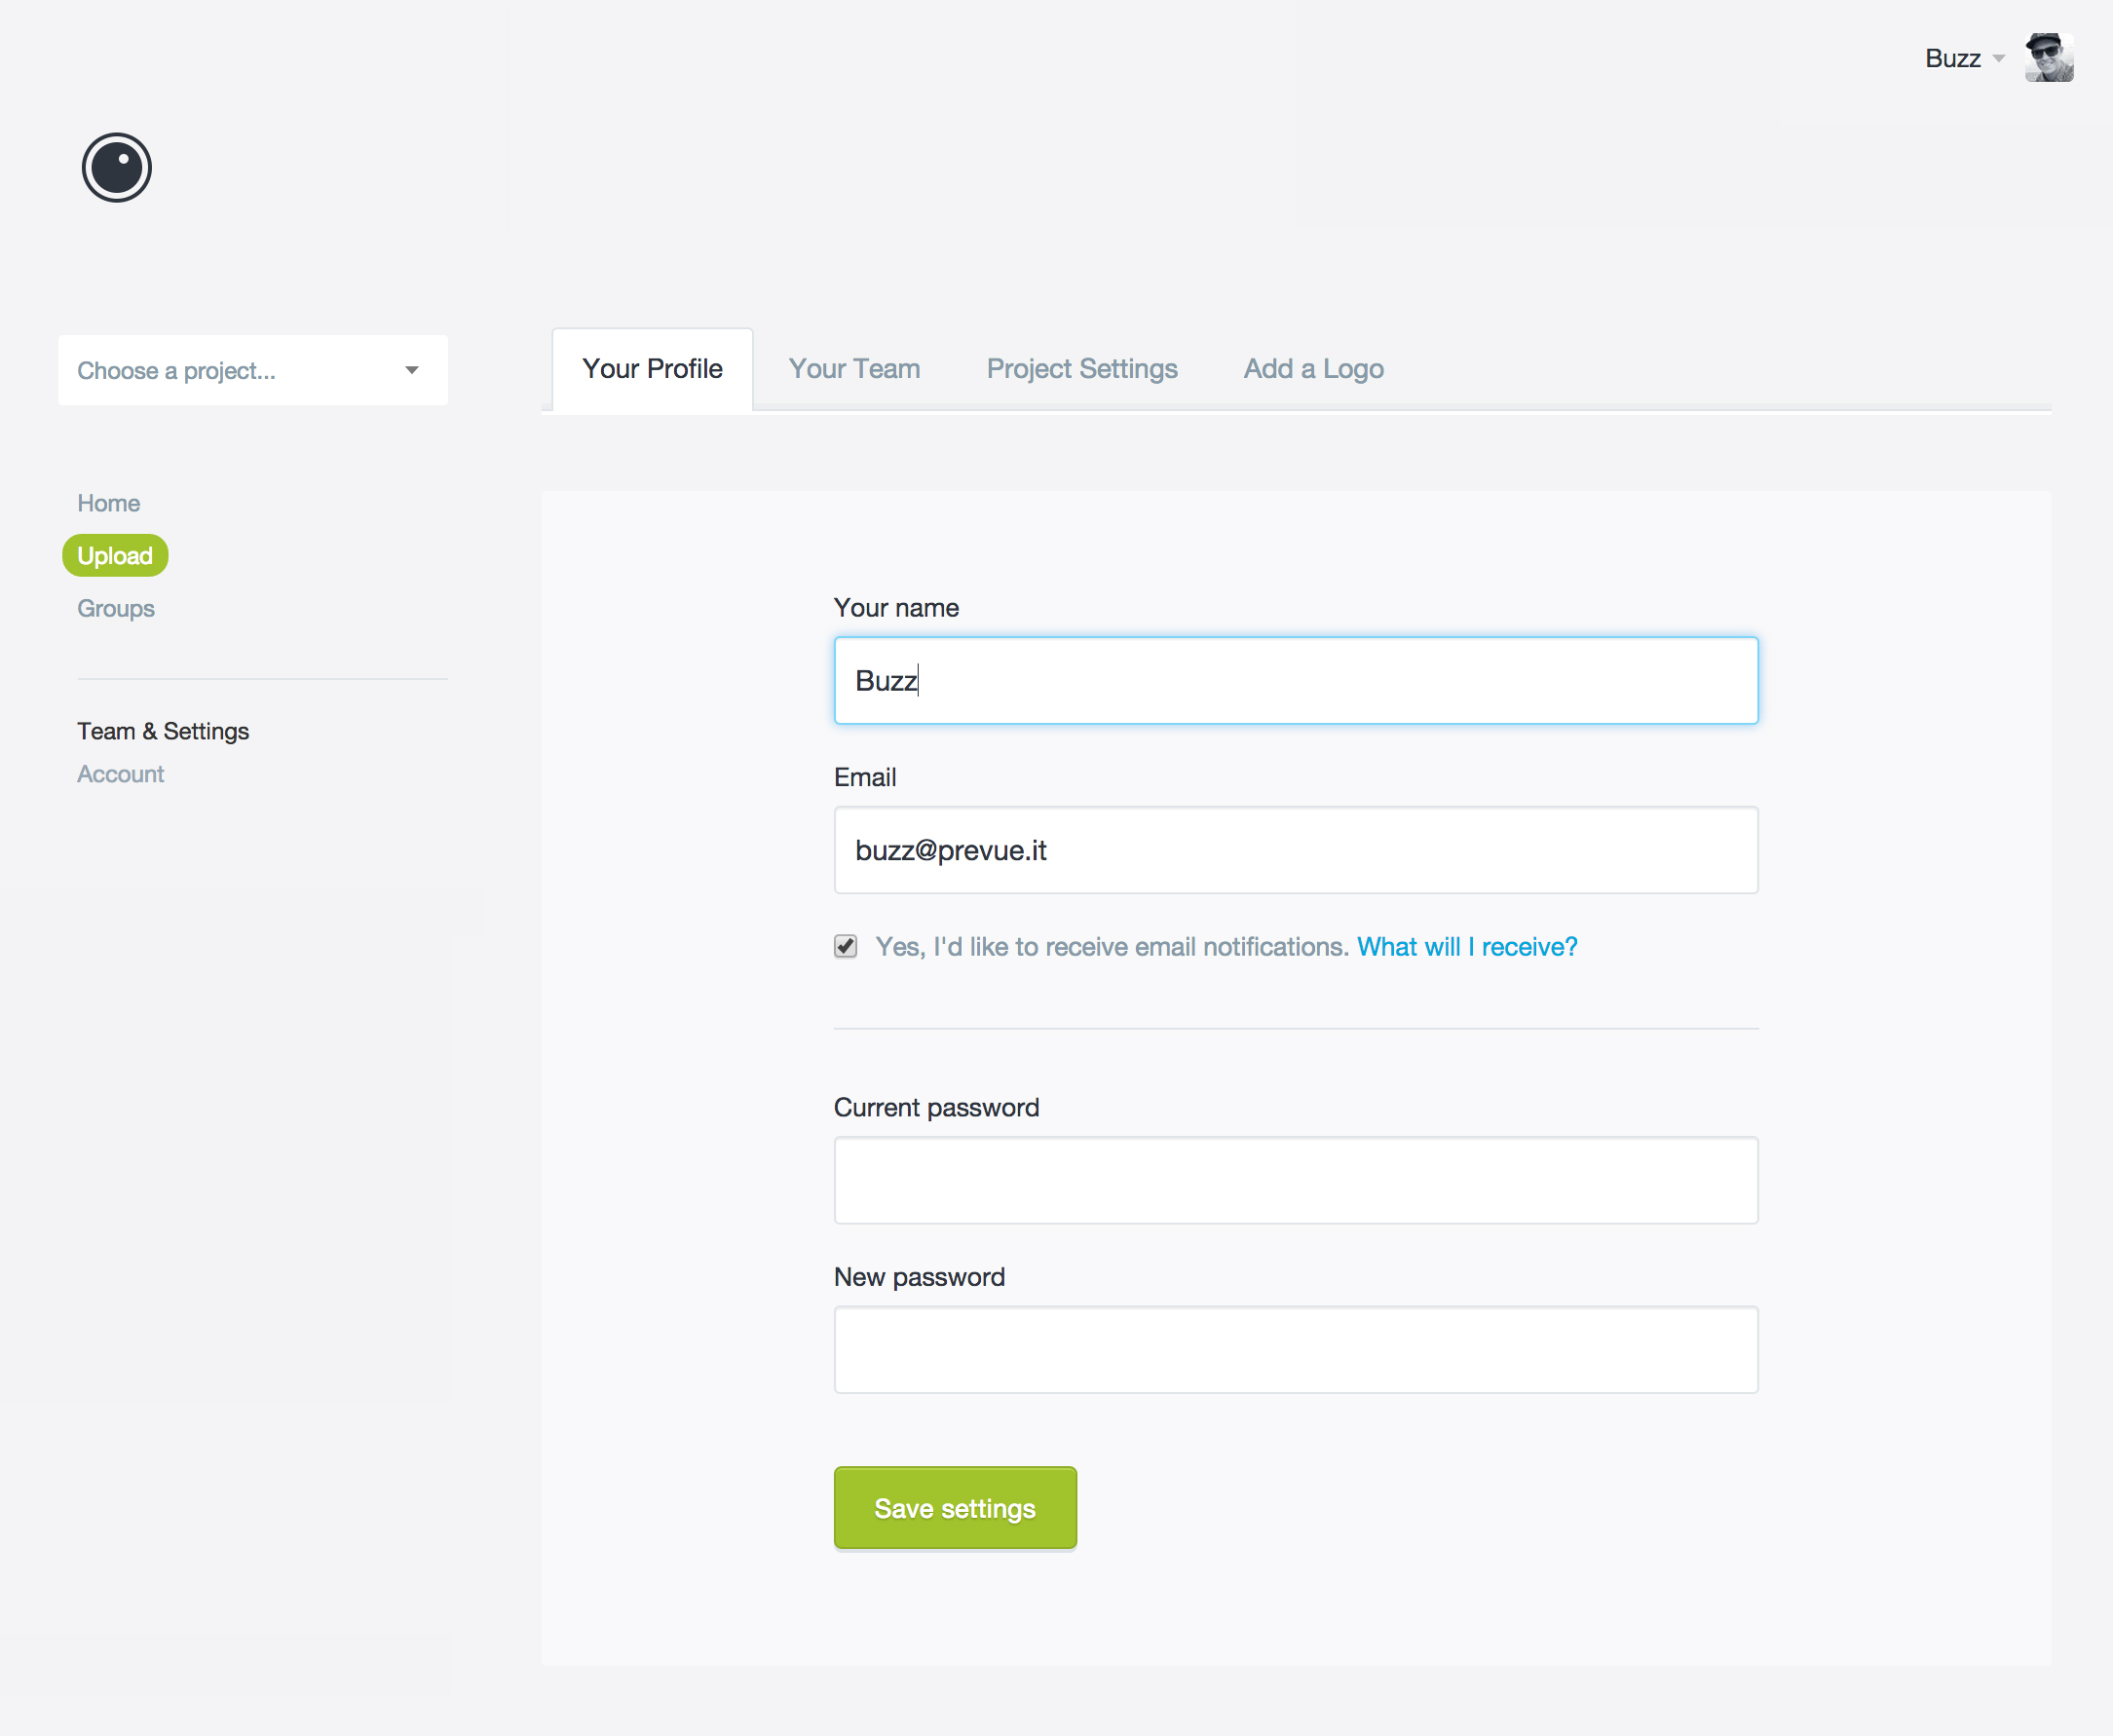Expand the Choose a project dropdown
Screen dimensions: 2113x1736
252,370
